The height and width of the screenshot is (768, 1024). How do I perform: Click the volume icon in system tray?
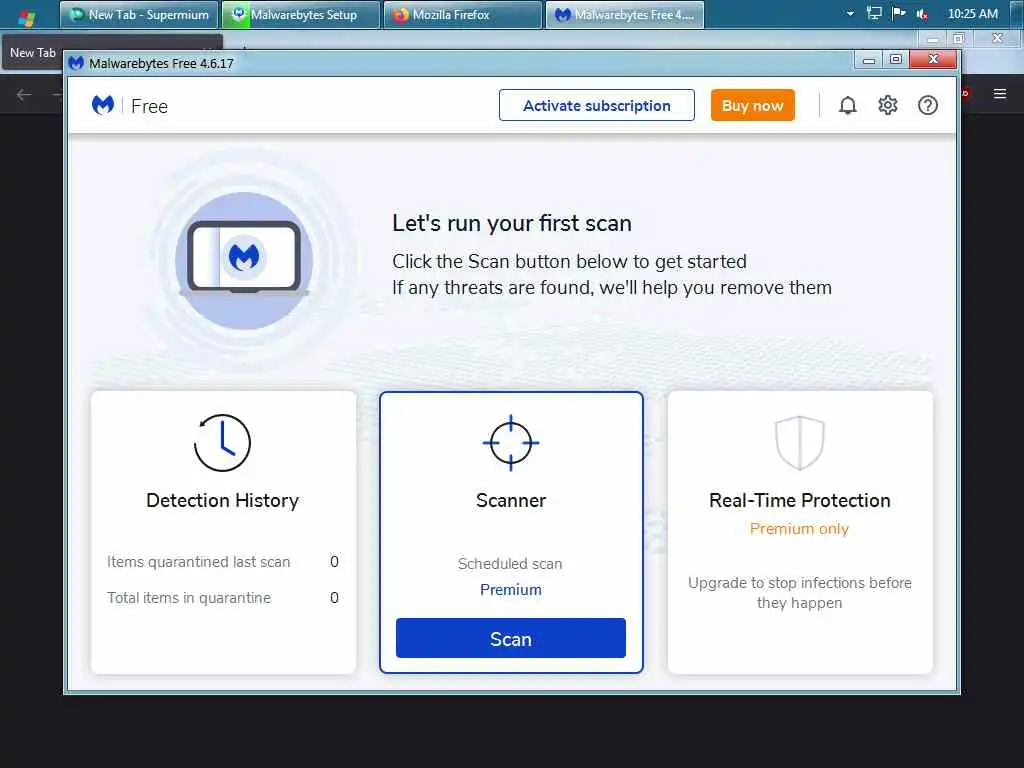click(922, 14)
